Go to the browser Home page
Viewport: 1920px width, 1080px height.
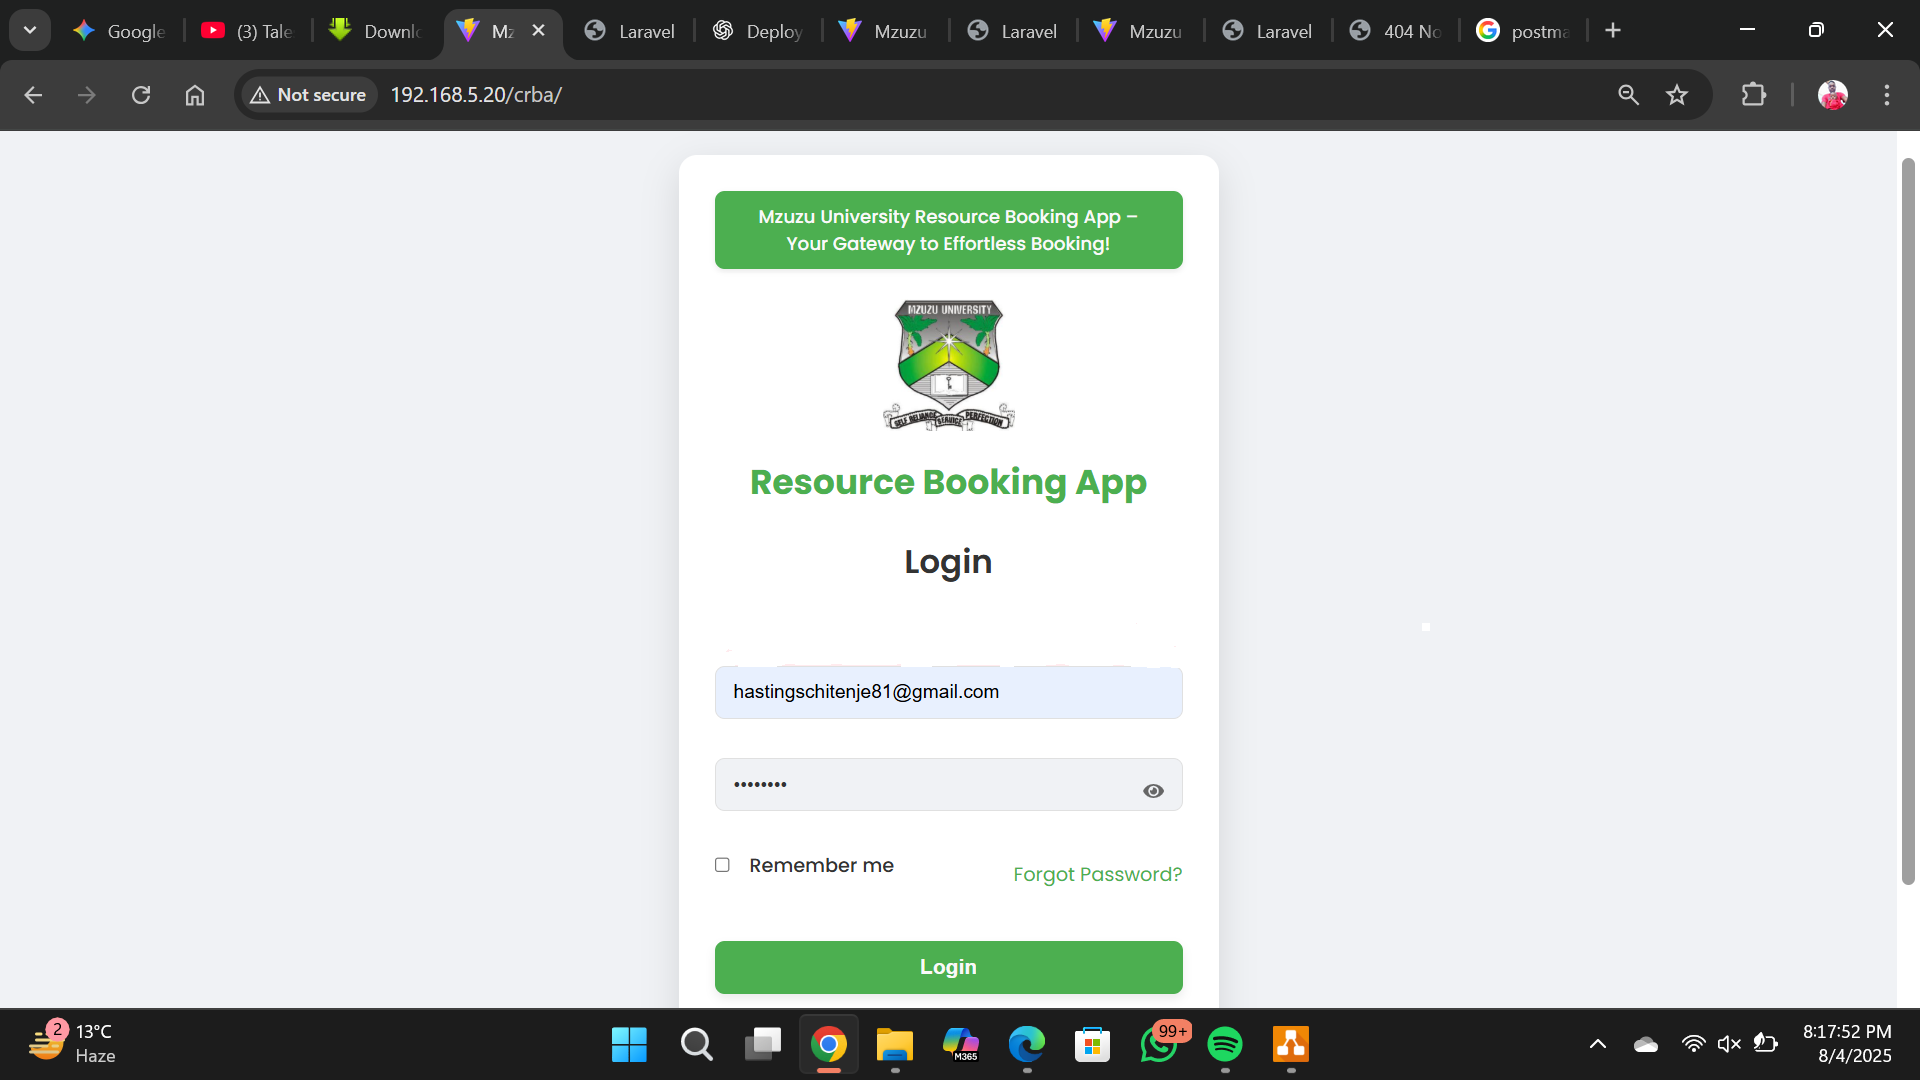coord(195,95)
